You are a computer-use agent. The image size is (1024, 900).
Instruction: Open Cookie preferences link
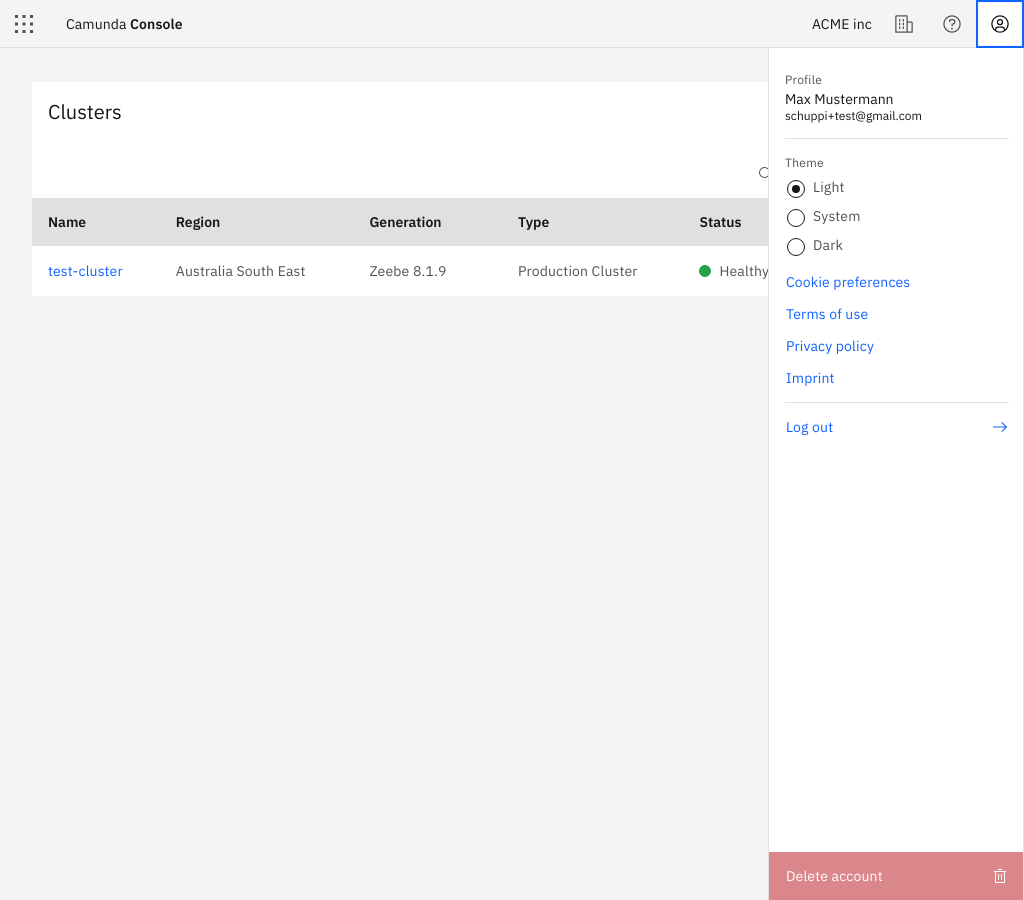(x=847, y=282)
